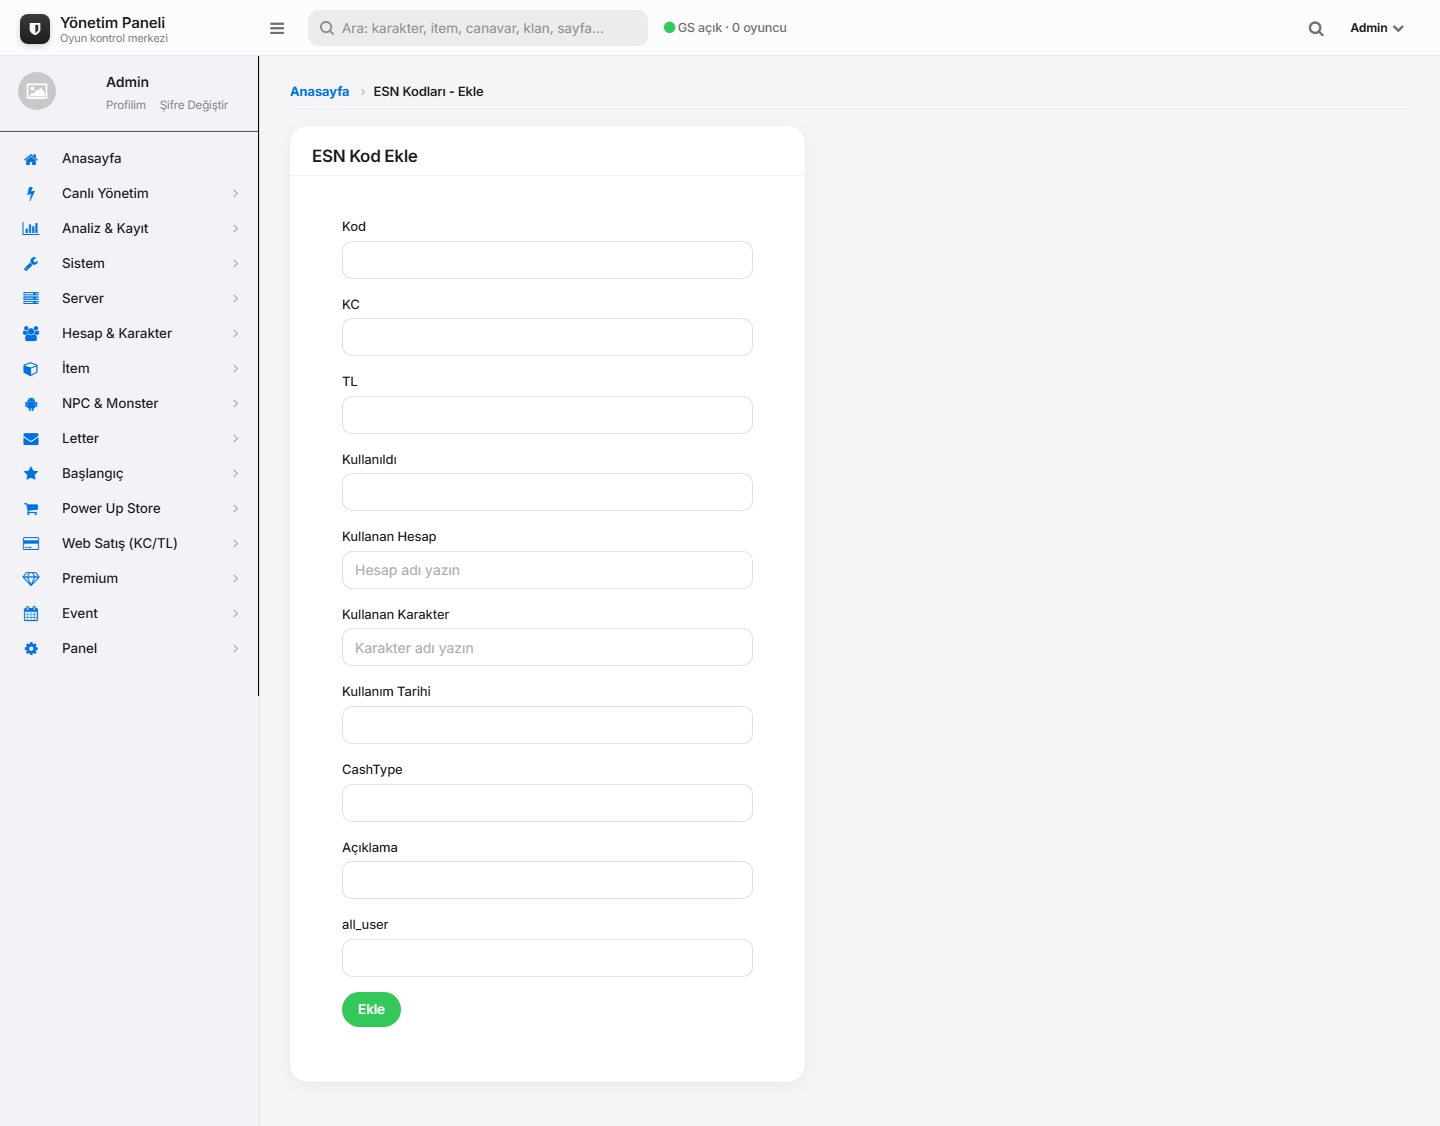The image size is (1440, 1126).
Task: Open the Web Satış (KC/TL) menu
Action: coord(129,544)
